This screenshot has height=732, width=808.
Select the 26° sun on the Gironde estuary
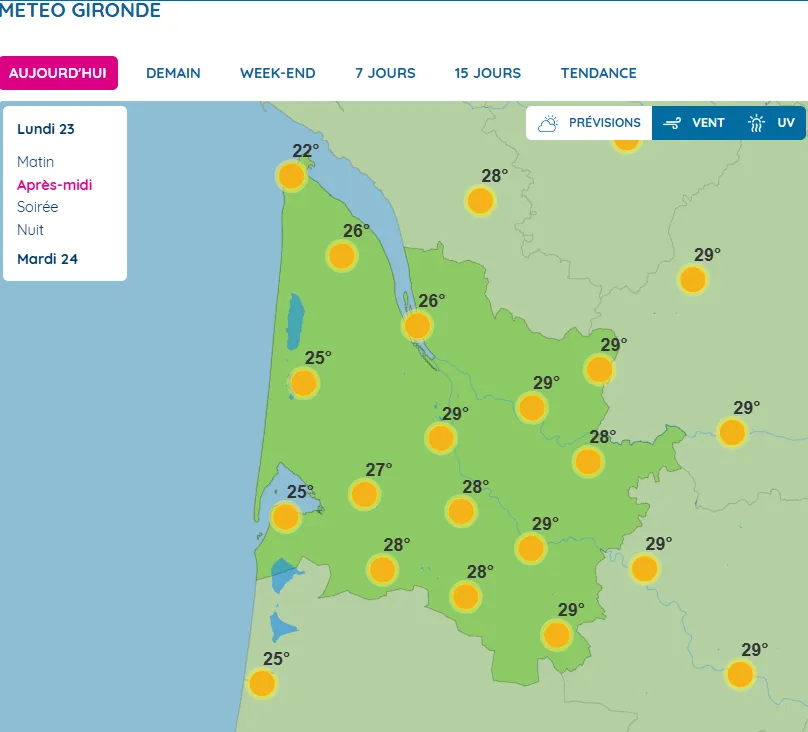[417, 326]
